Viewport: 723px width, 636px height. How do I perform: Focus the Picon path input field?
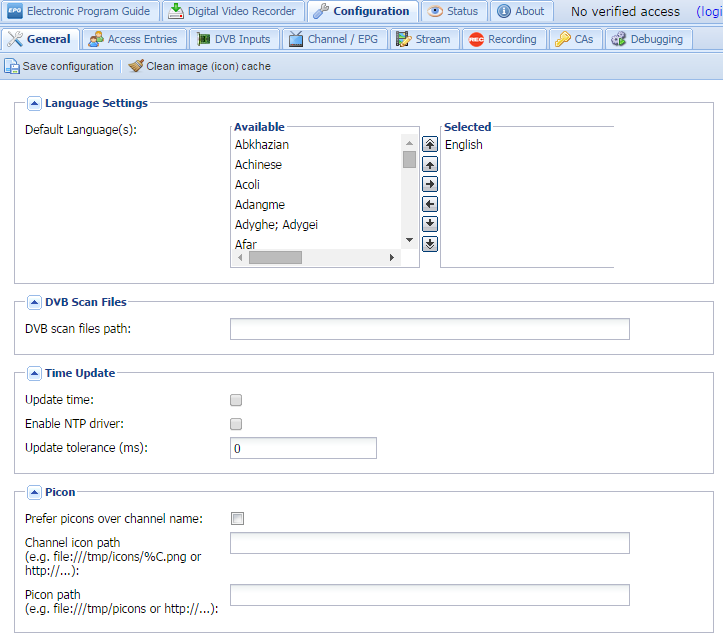(430, 595)
